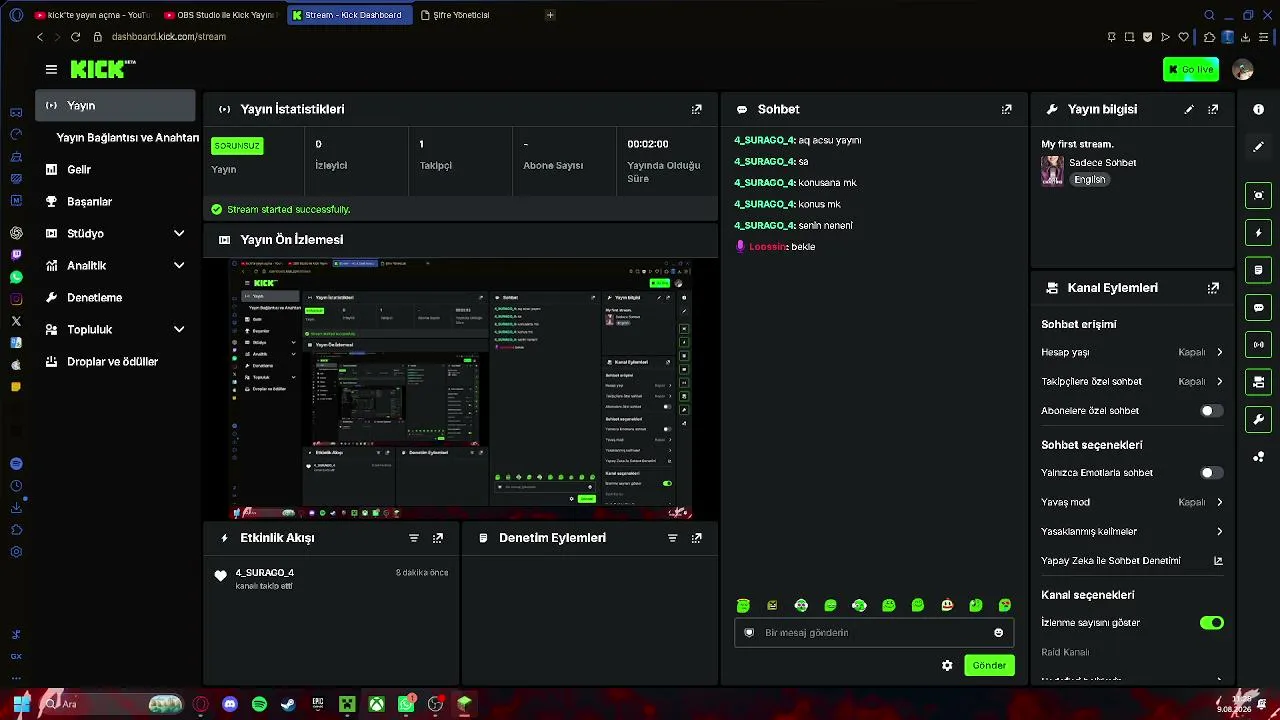Open the Kick hamburger menu
Screen dimensions: 1280x720
tap(51, 69)
